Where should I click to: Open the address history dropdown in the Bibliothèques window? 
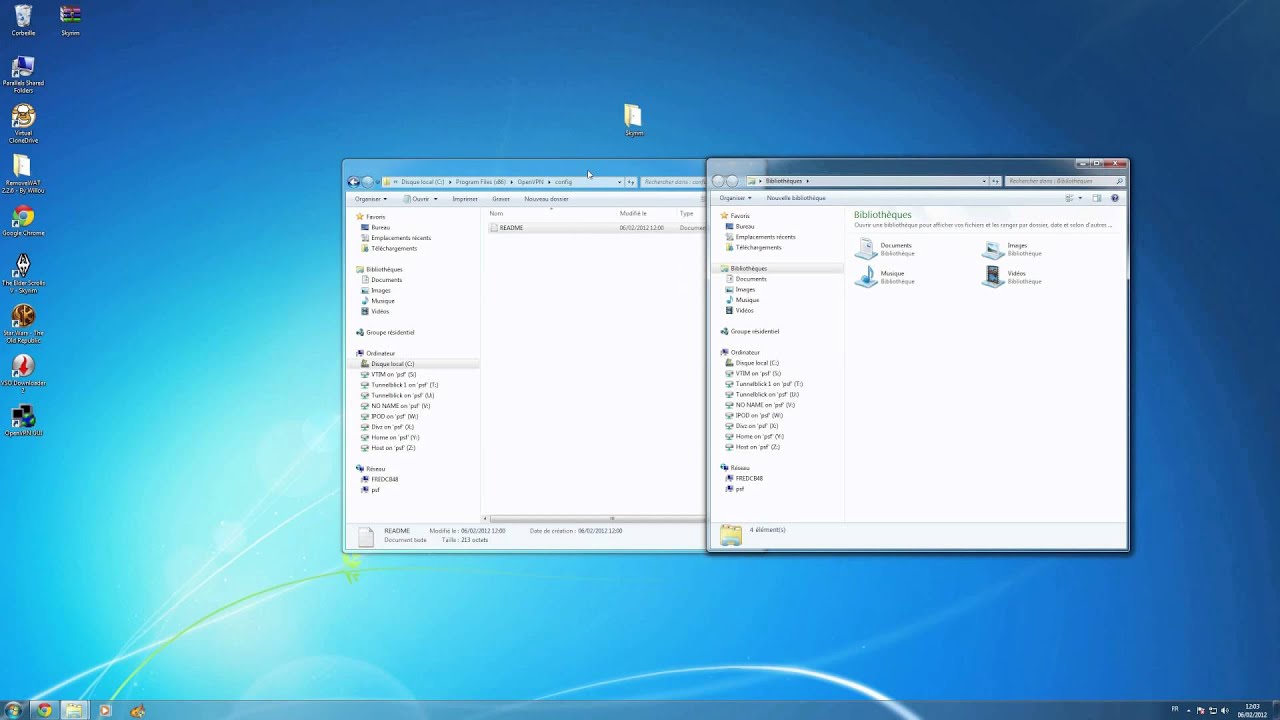[984, 181]
